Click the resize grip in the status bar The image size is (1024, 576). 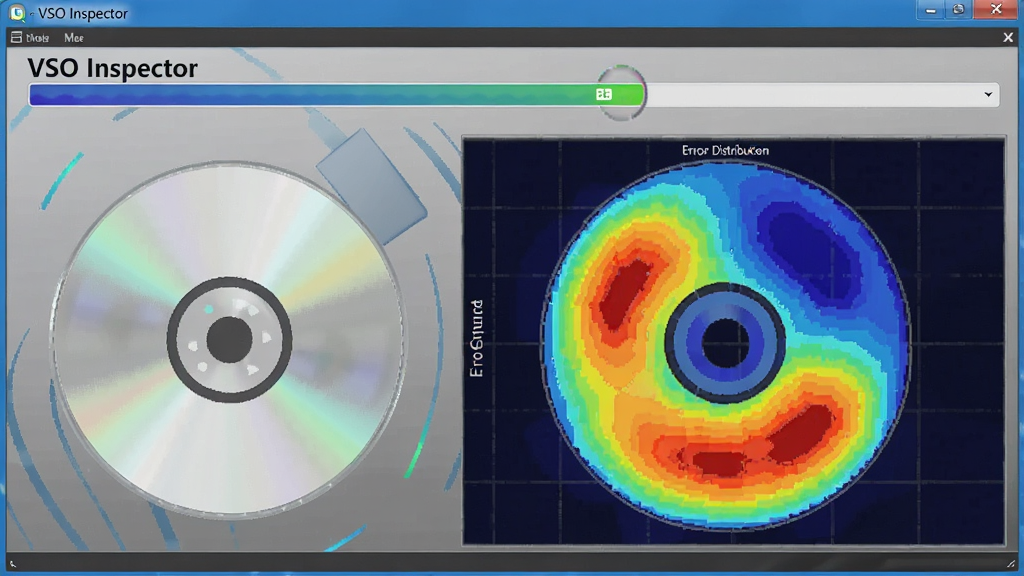coord(1010,563)
